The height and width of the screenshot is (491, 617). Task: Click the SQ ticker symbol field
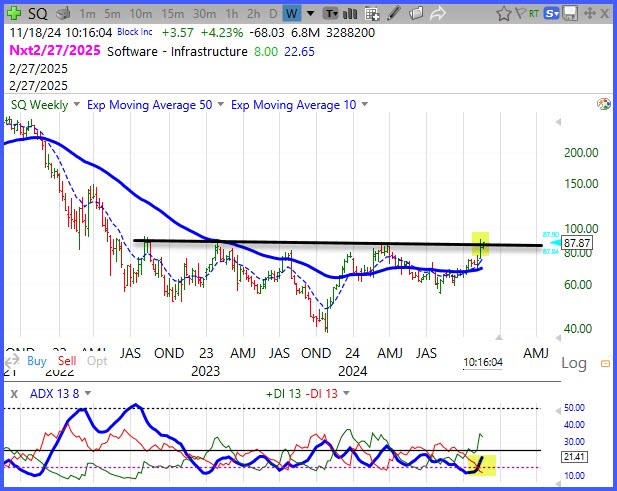38,14
